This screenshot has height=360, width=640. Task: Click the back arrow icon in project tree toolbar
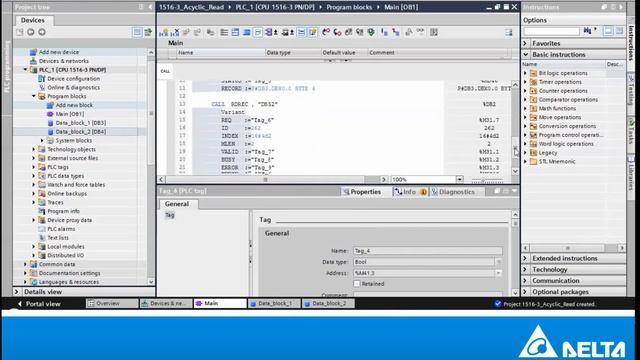(31, 32)
